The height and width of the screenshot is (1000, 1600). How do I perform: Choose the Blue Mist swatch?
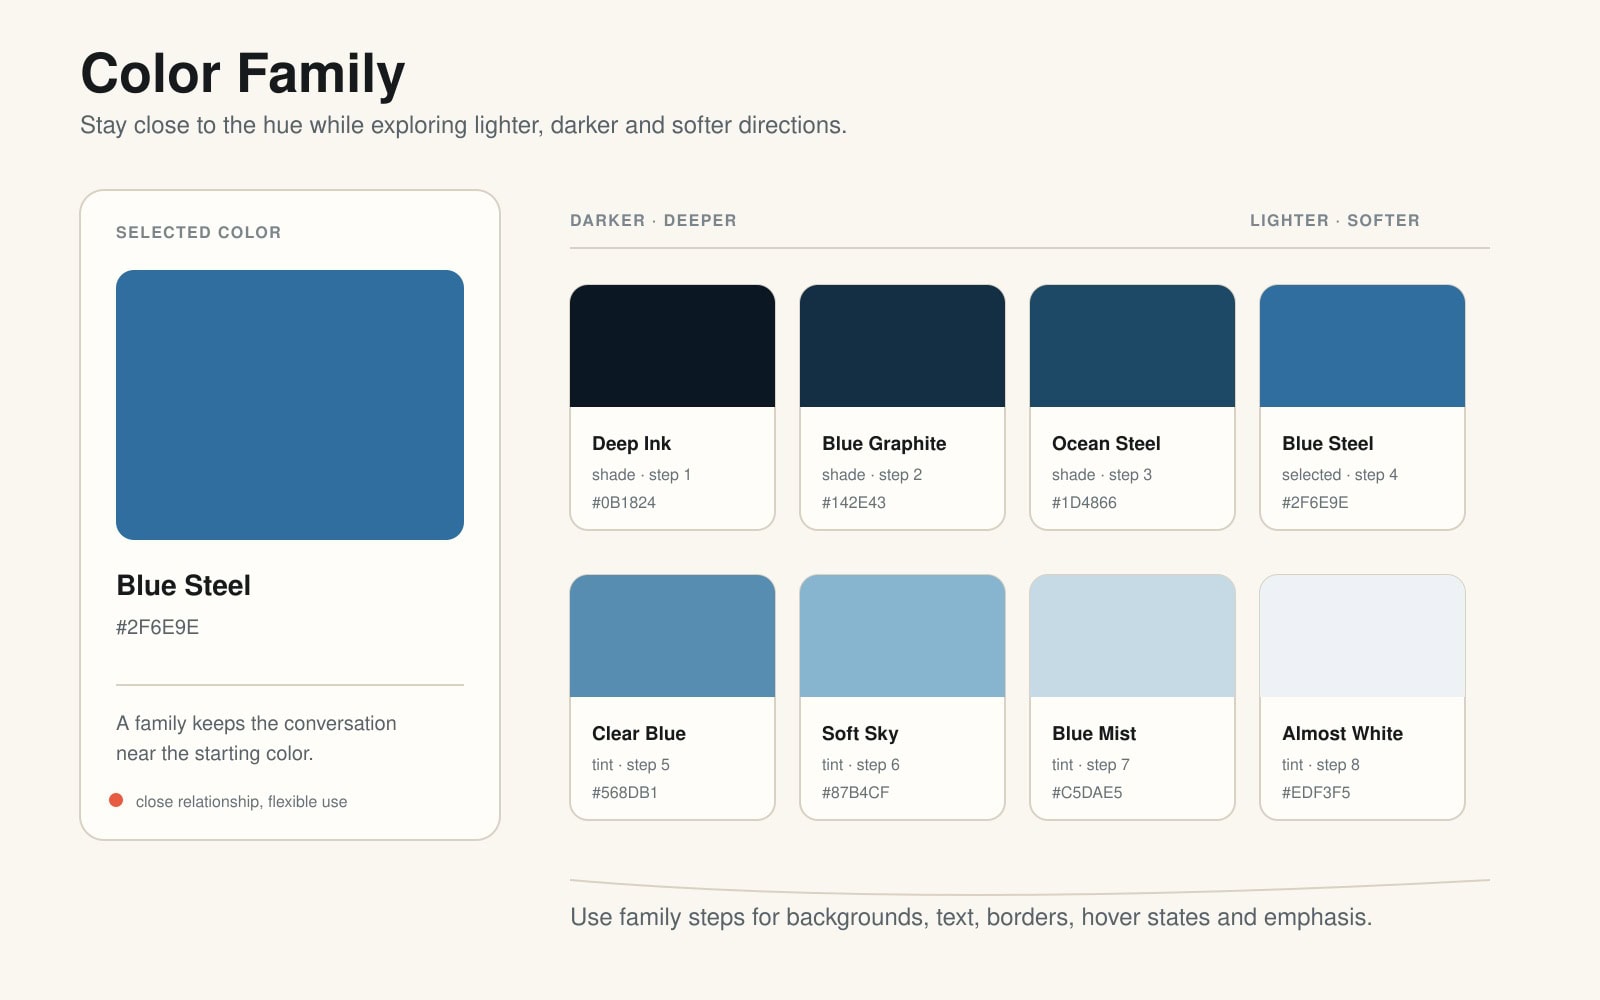[1132, 636]
